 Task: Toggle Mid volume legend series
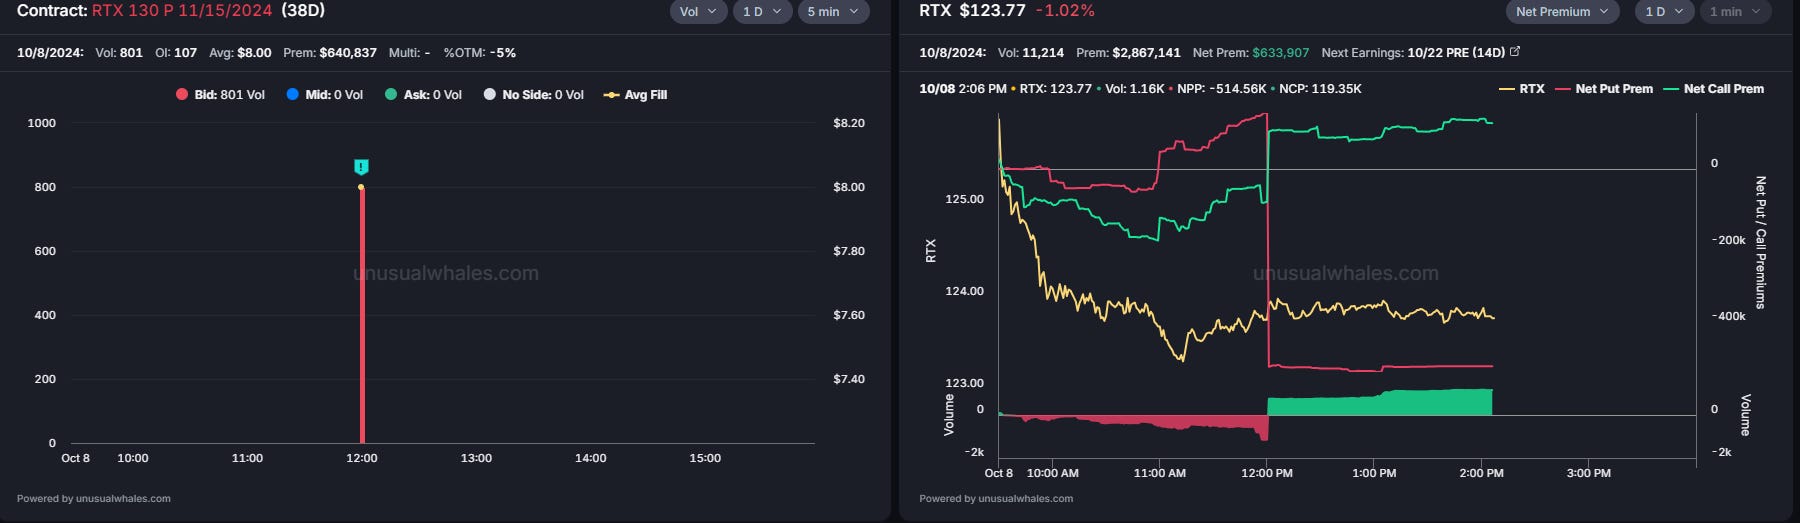point(324,95)
